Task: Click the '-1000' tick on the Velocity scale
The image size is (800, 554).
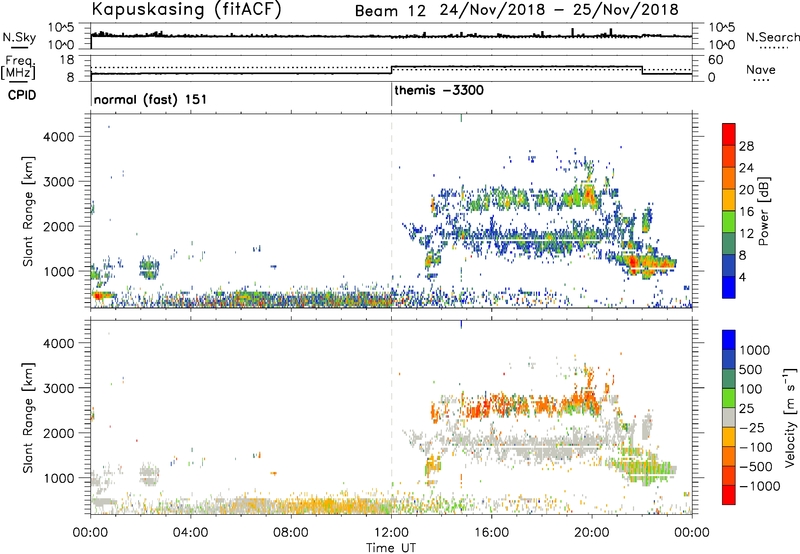Action: coord(760,486)
